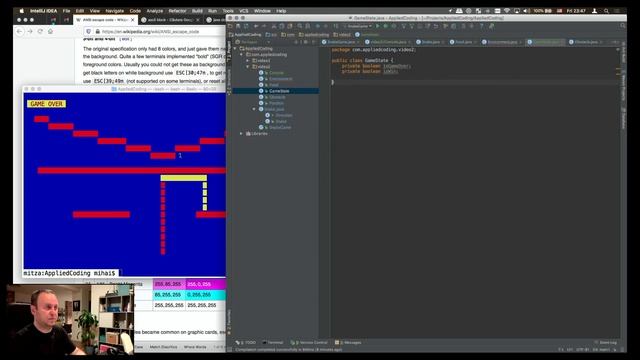Toggle the Database side tab
Viewport: 640px width, 360px height.
(x=623, y=118)
